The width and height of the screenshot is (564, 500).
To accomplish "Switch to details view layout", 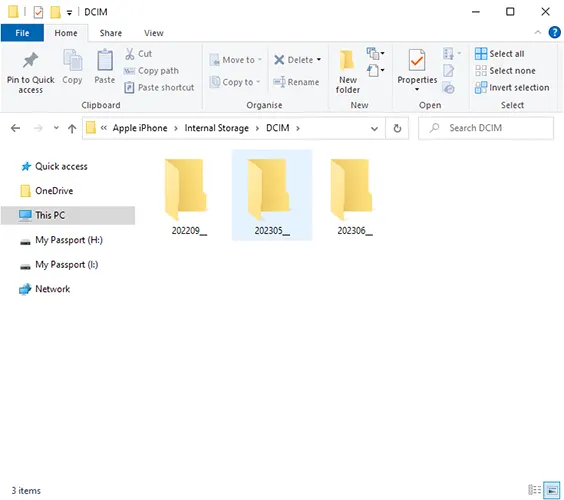I will point(535,490).
